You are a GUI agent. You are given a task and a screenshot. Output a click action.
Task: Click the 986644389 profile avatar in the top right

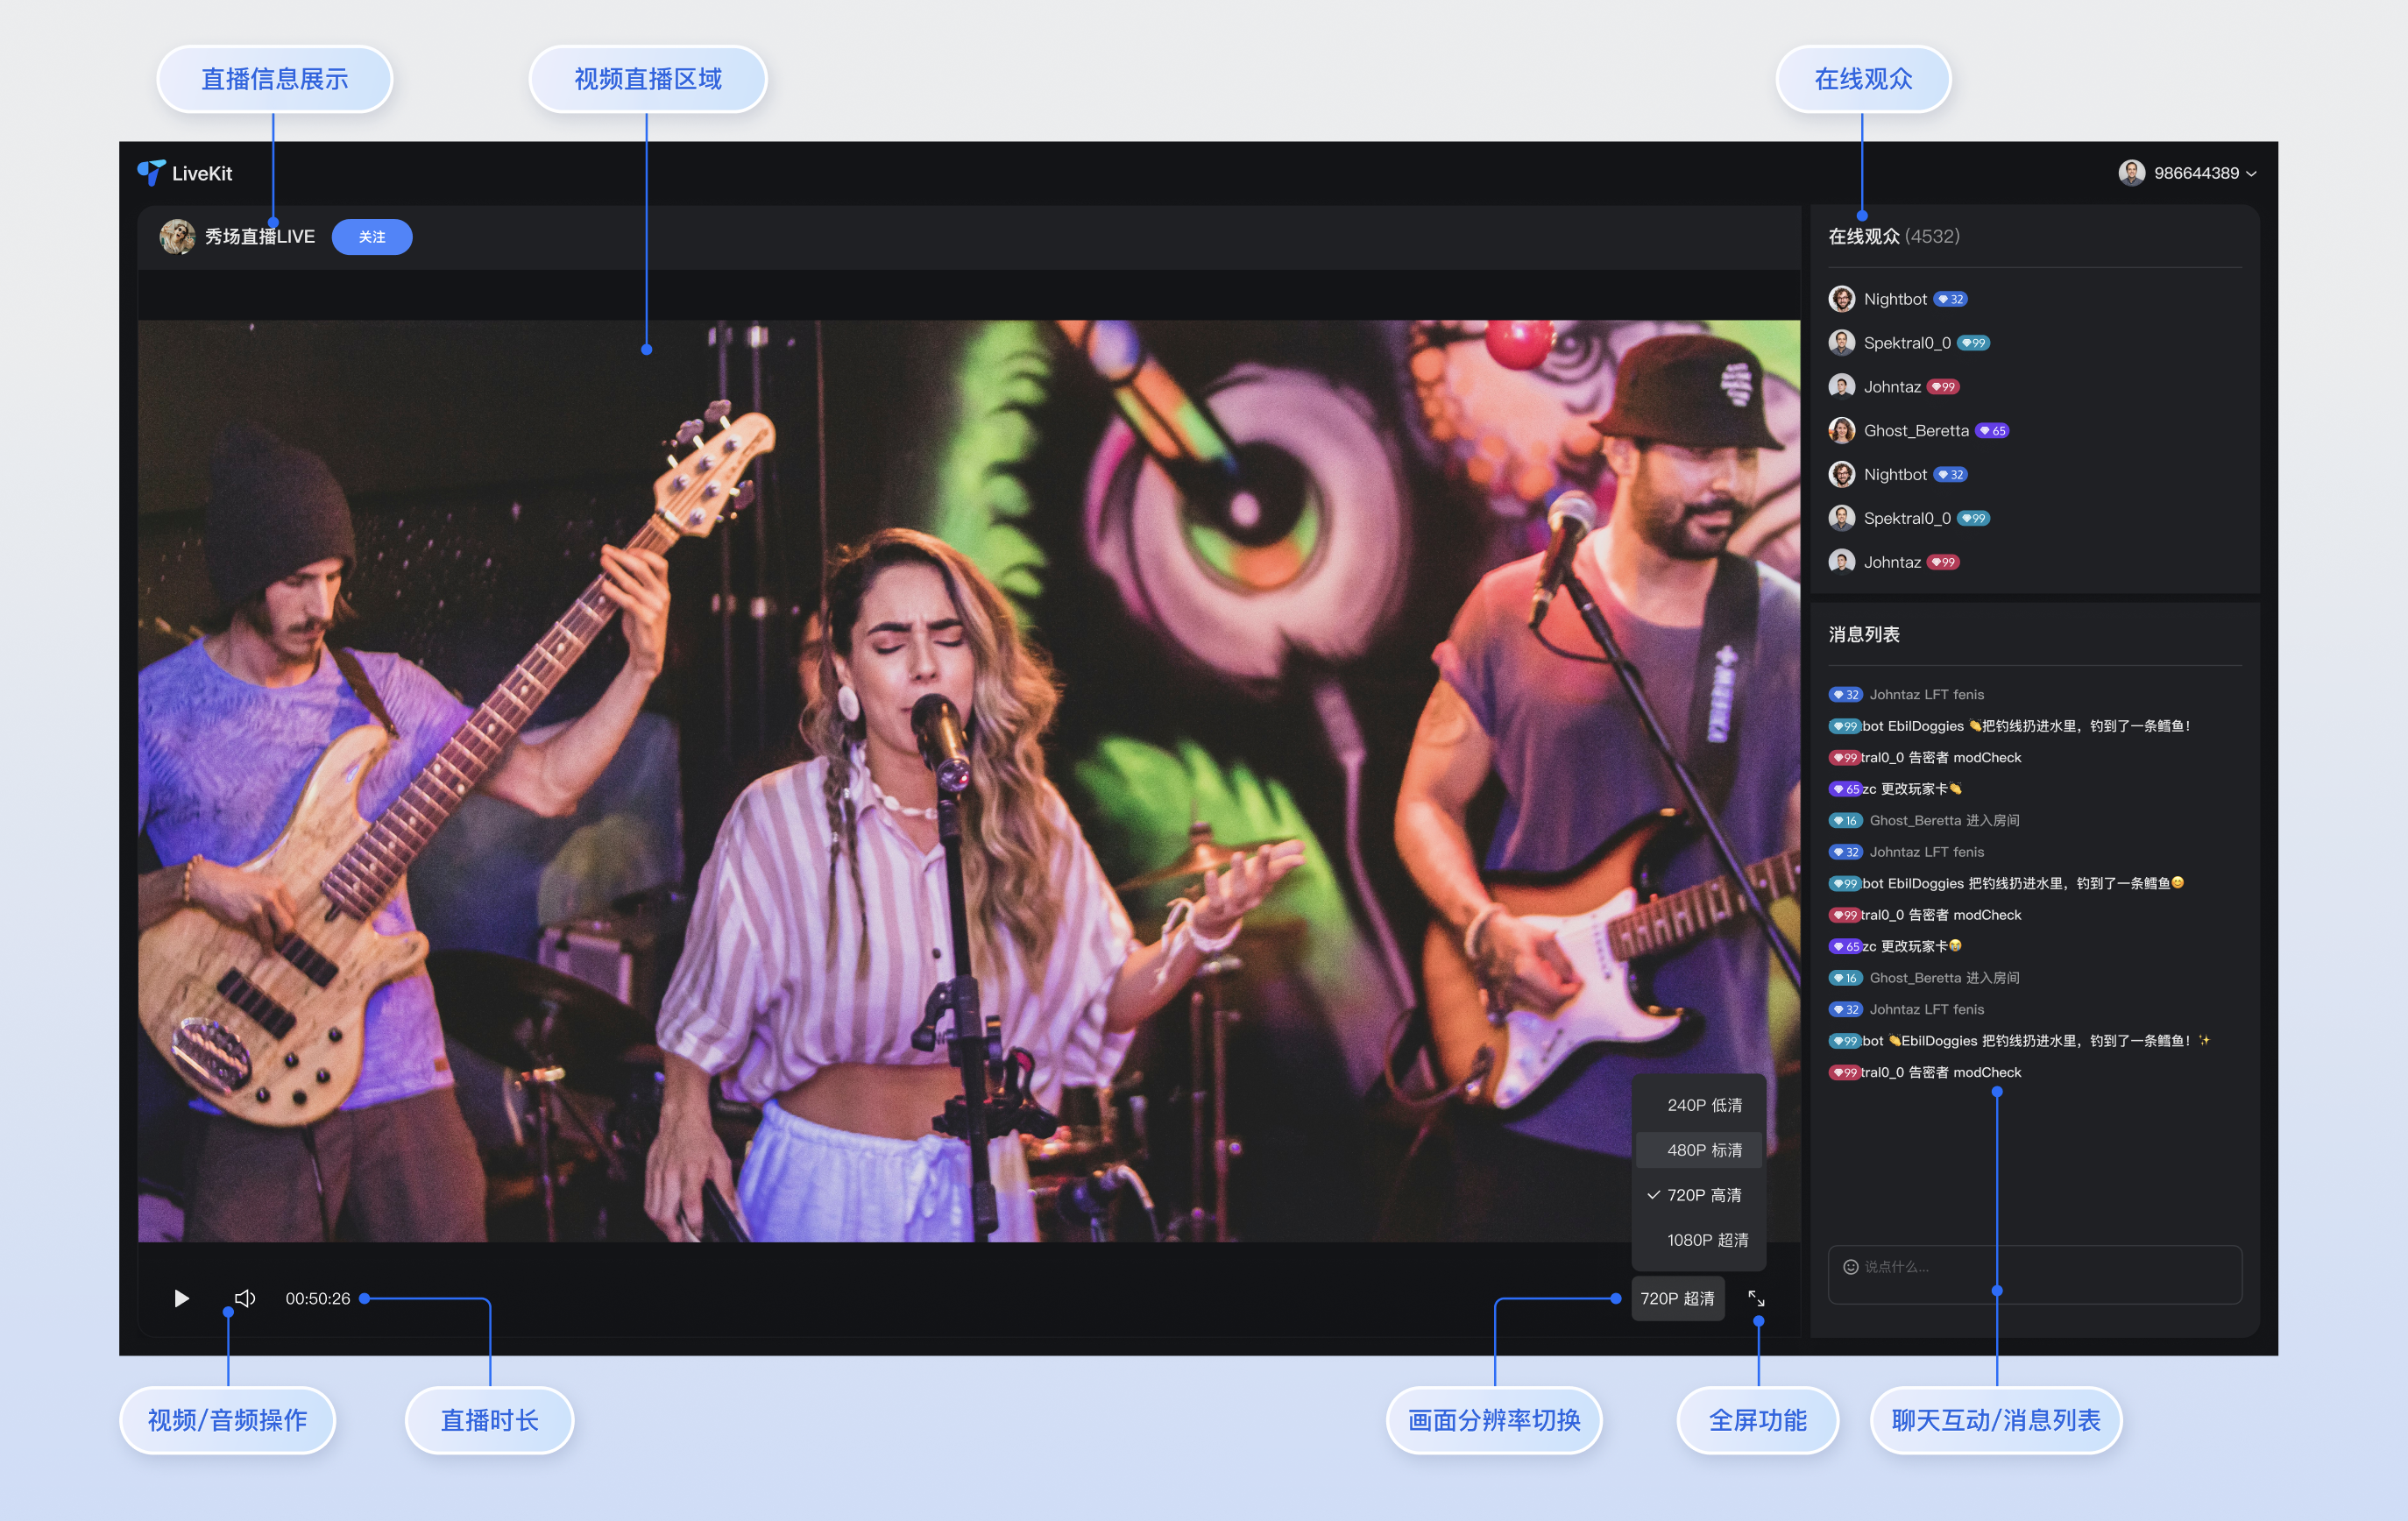[x=2131, y=173]
